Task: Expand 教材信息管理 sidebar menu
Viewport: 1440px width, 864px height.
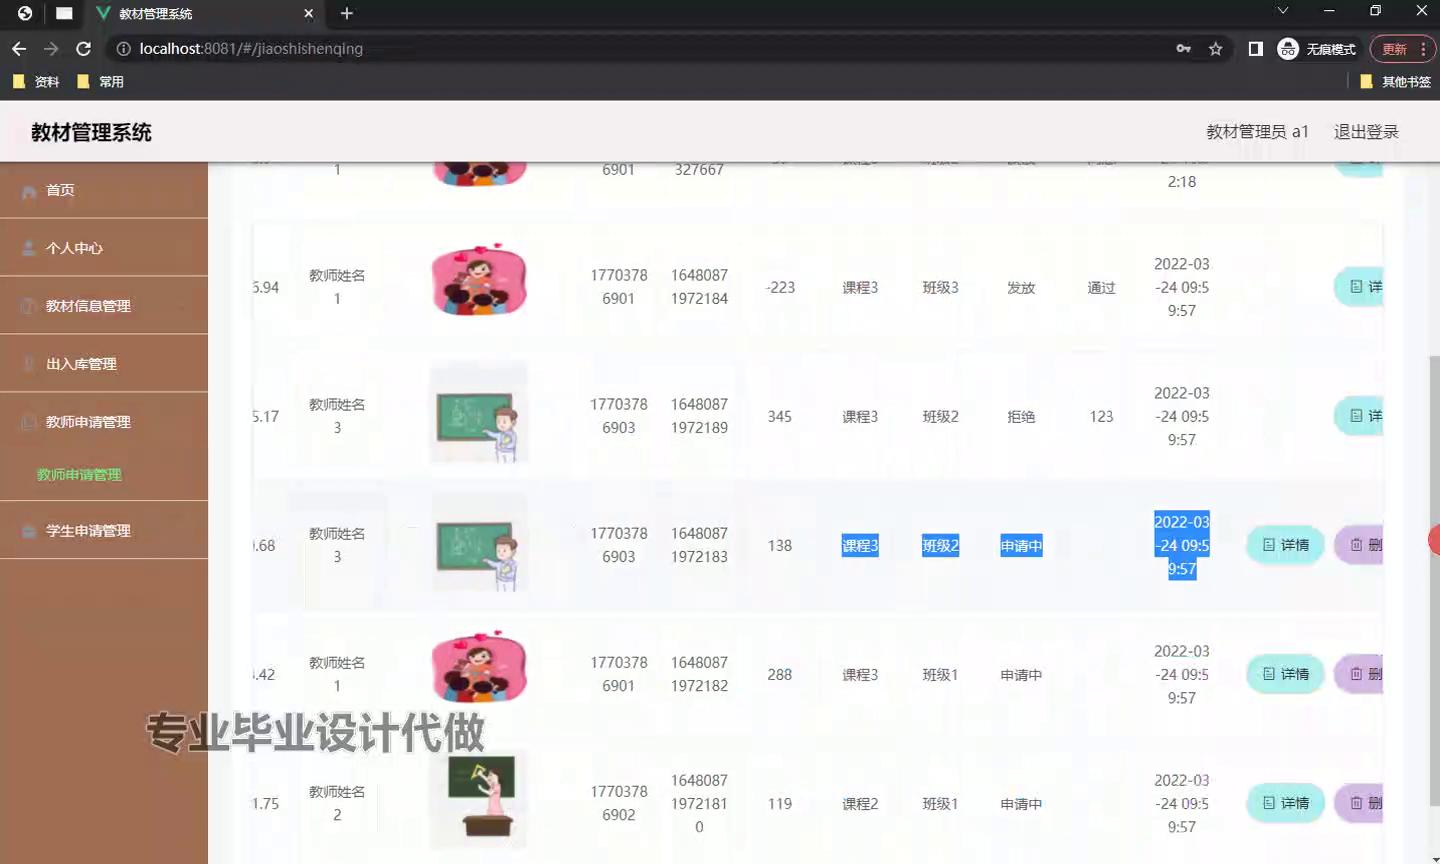Action: pos(104,306)
